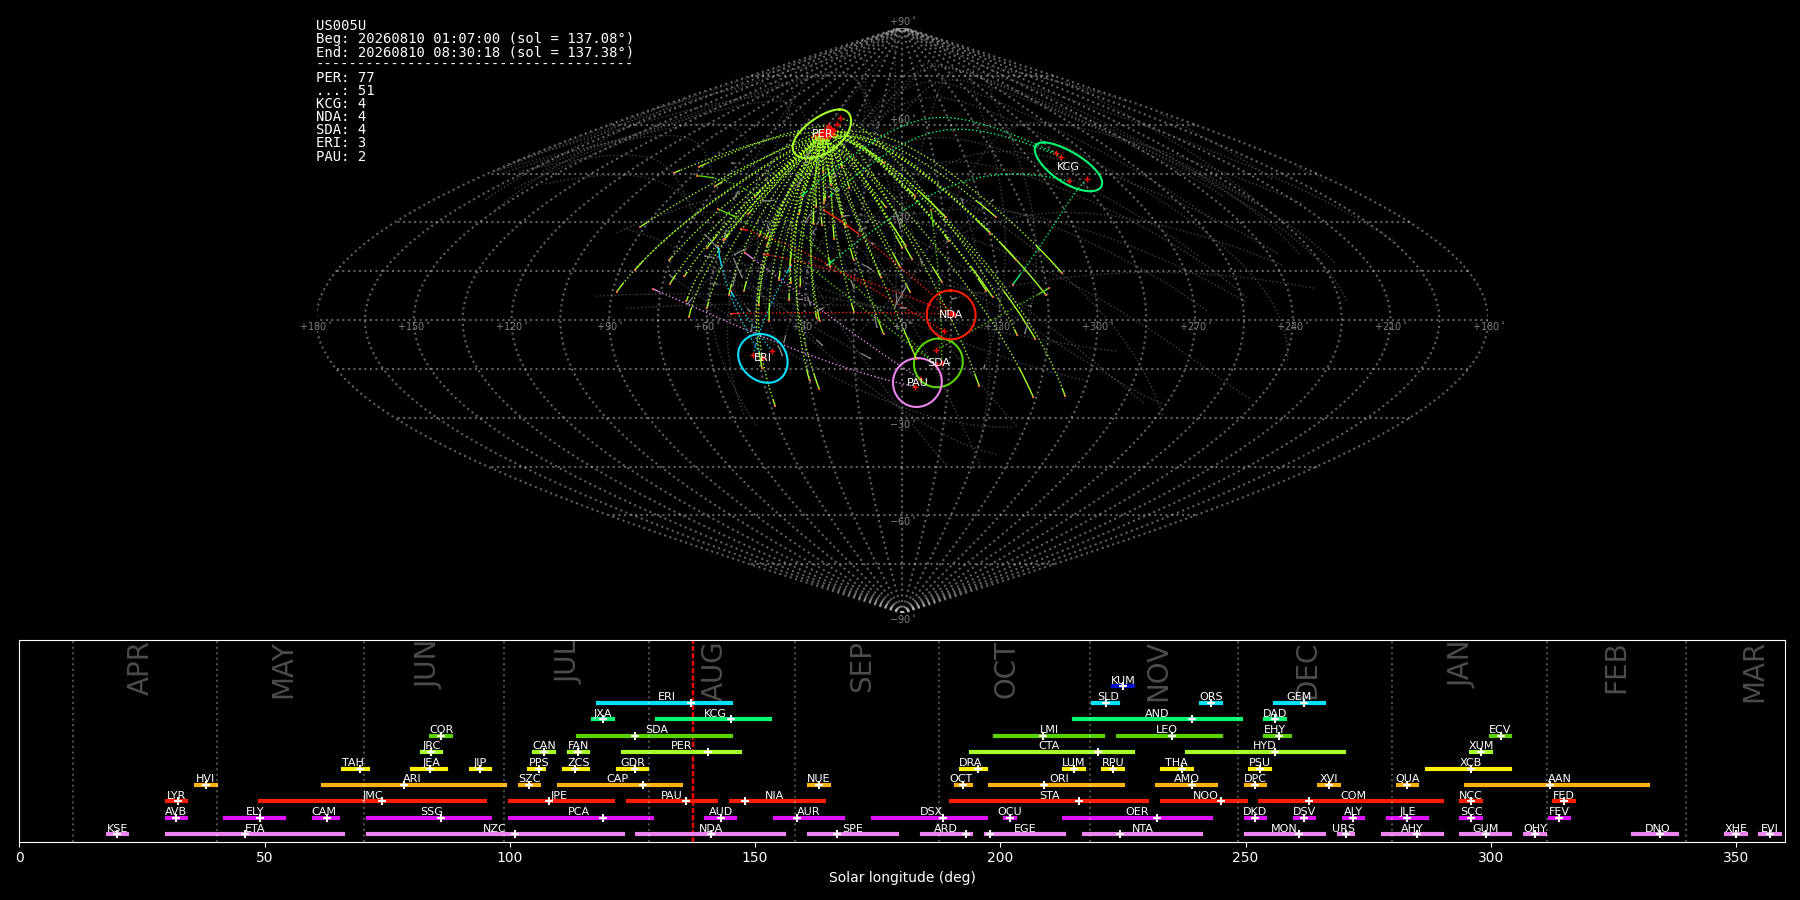The width and height of the screenshot is (1800, 900).
Task: Click the Solar longitude axis label
Action: [902, 877]
